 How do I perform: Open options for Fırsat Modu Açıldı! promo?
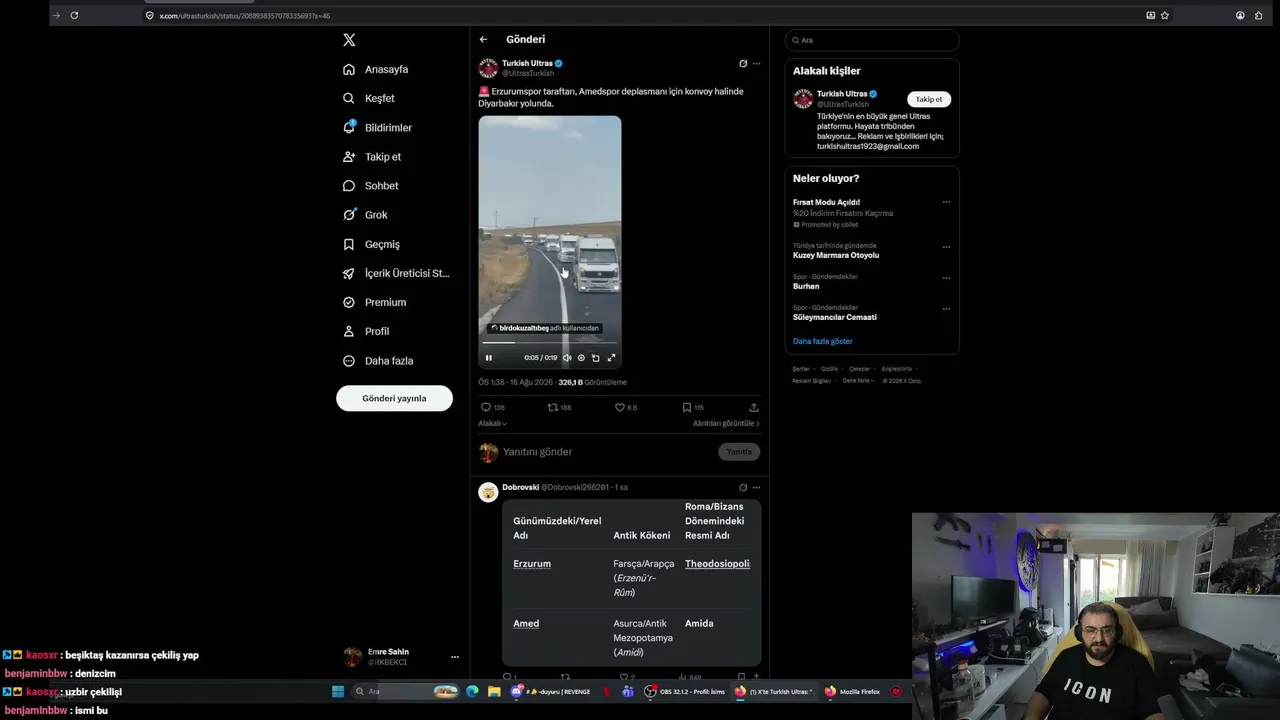(x=946, y=202)
